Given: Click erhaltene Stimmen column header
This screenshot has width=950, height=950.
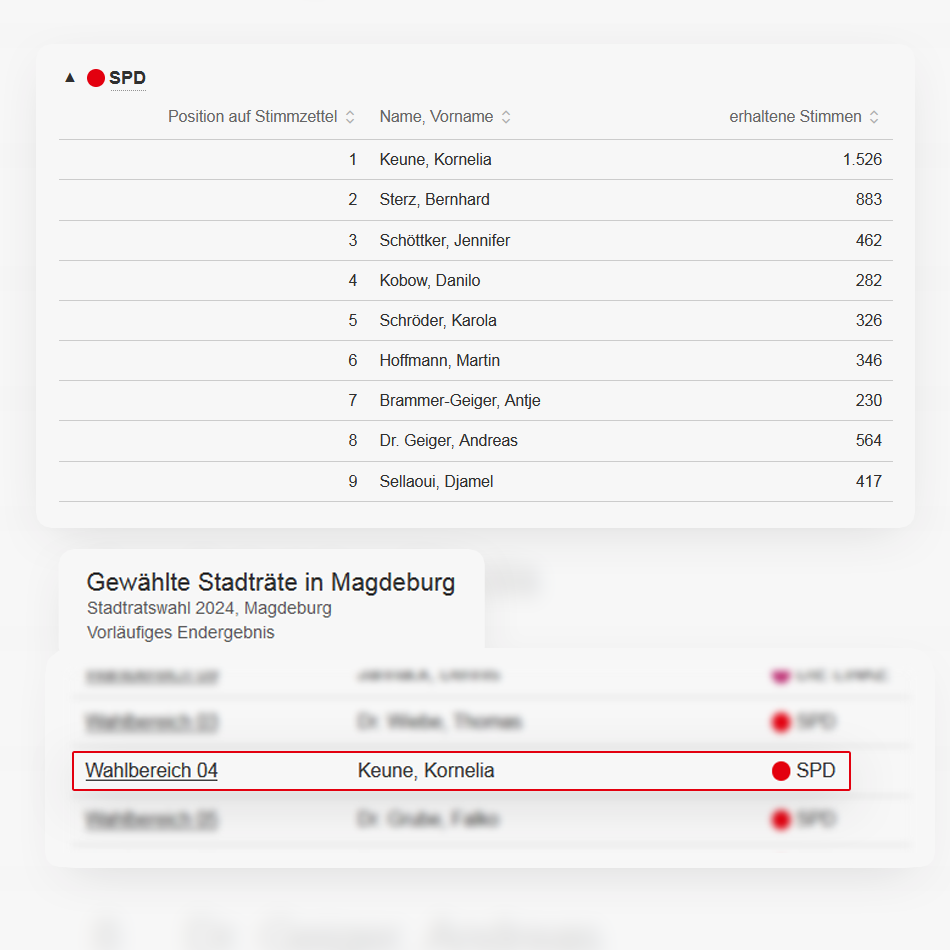Looking at the screenshot, I should click(x=795, y=116).
